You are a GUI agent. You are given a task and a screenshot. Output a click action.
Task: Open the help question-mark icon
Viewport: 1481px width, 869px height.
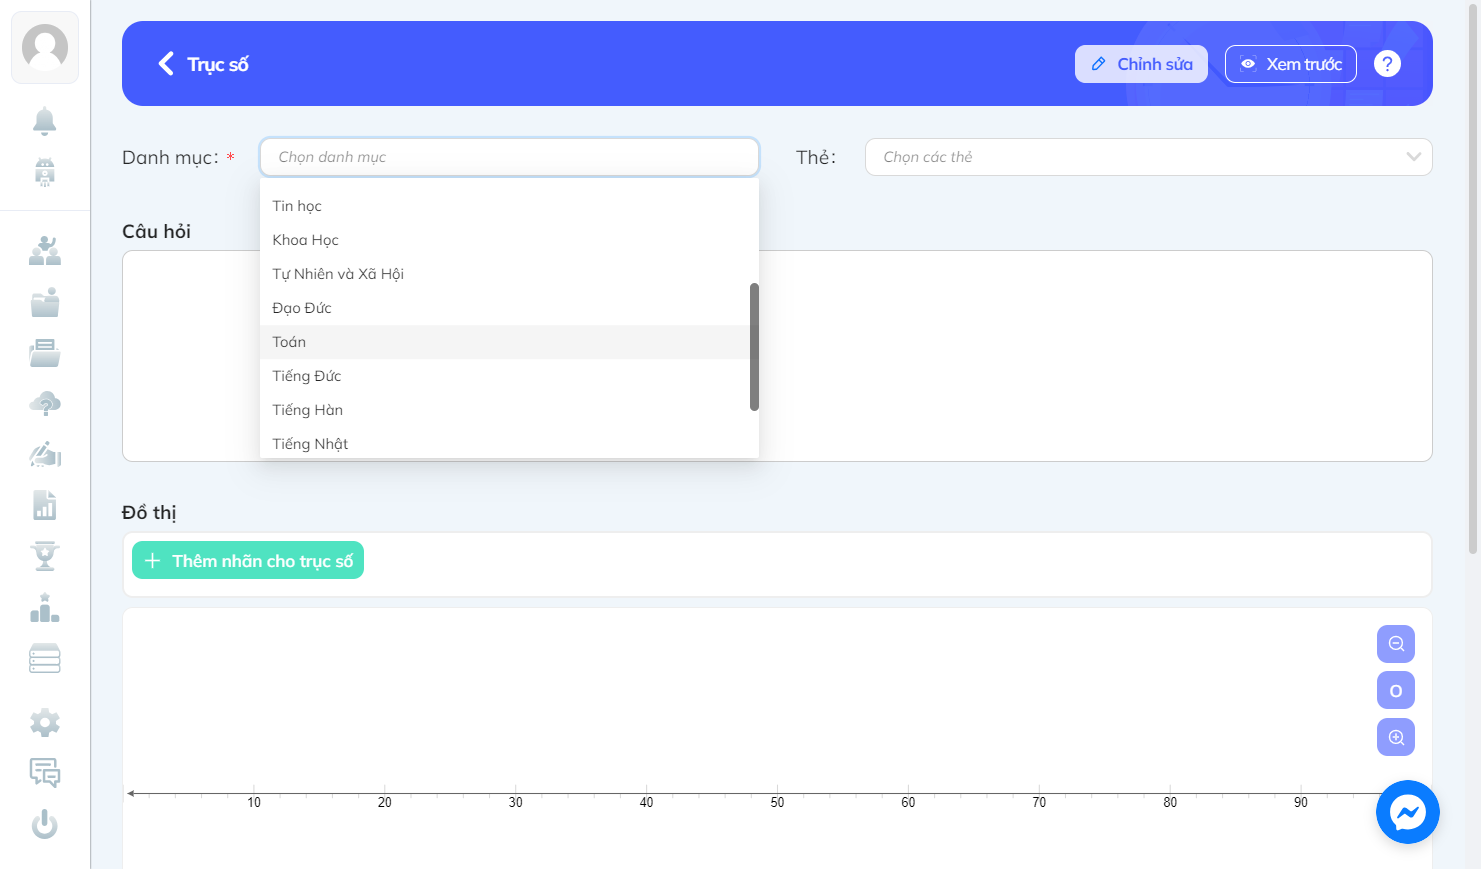point(1387,64)
